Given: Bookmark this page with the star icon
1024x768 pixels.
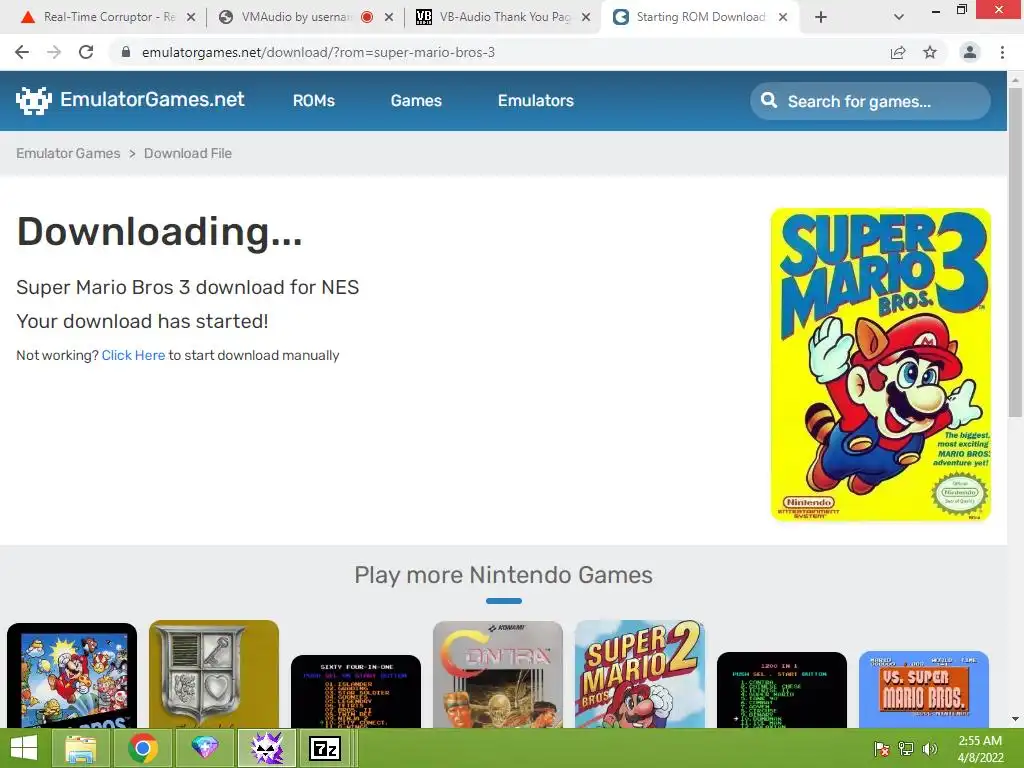Looking at the screenshot, I should [x=930, y=52].
